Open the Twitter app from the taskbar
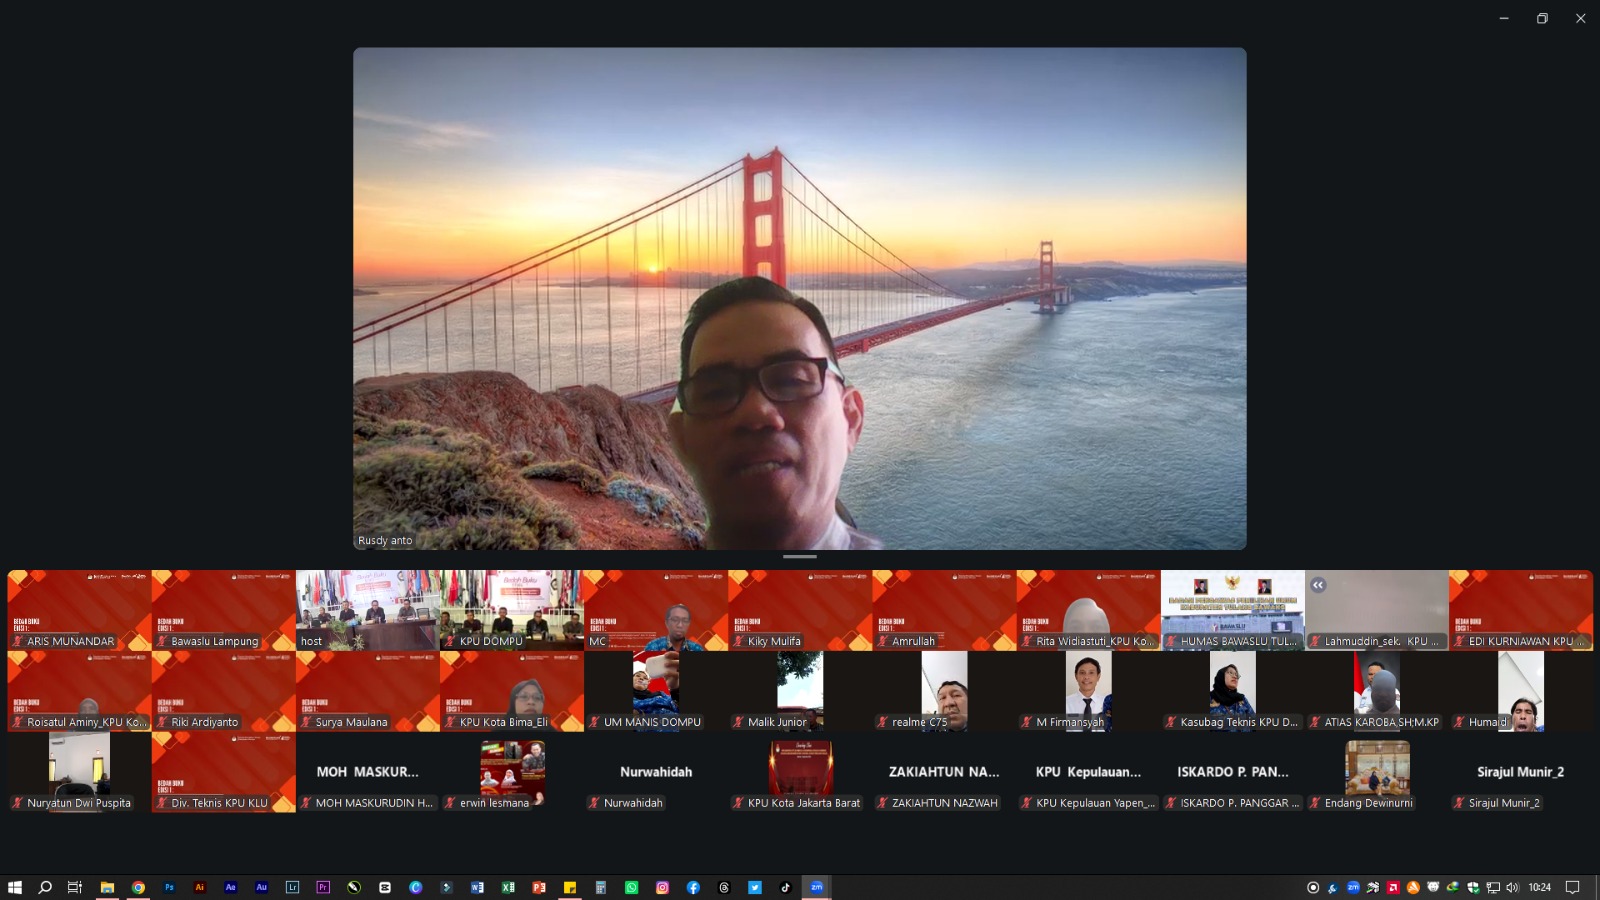Image resolution: width=1600 pixels, height=900 pixels. pos(755,887)
